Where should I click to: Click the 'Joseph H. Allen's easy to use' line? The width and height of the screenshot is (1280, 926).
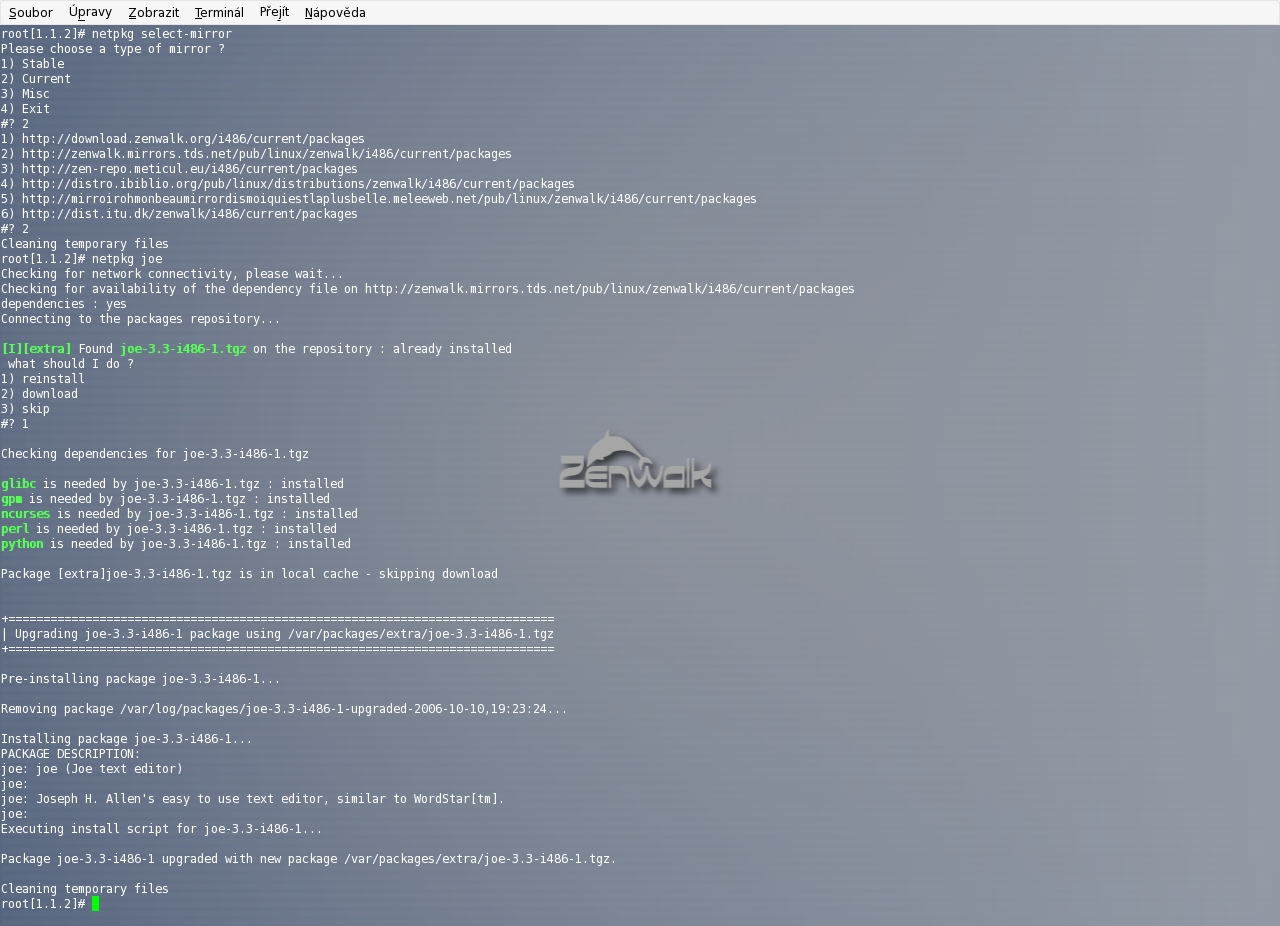click(x=253, y=799)
